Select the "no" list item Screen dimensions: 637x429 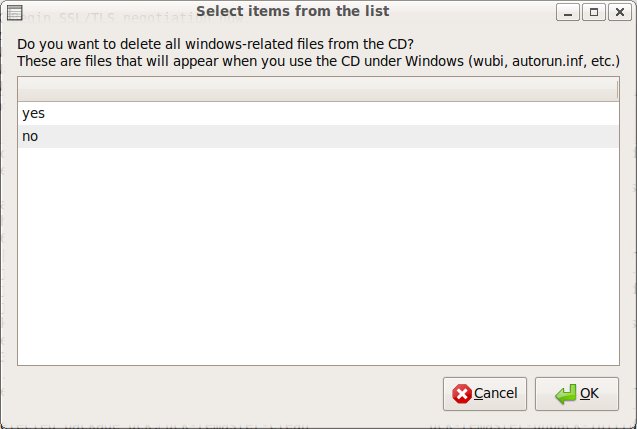point(30,136)
